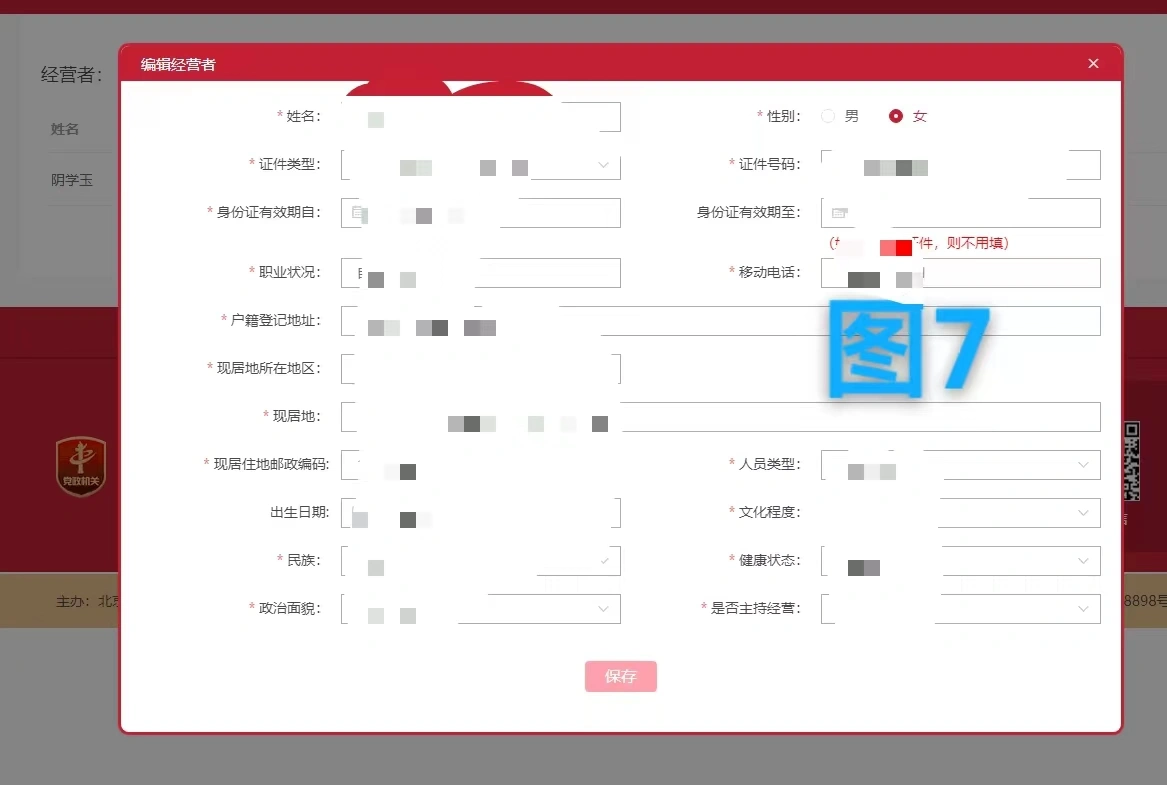Open the 健康状态 dropdown

(x=1083, y=560)
